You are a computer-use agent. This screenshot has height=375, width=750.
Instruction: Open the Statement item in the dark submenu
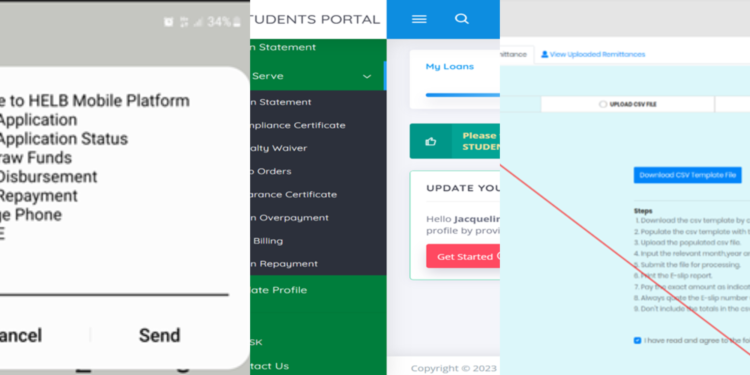pyautogui.click(x=281, y=102)
